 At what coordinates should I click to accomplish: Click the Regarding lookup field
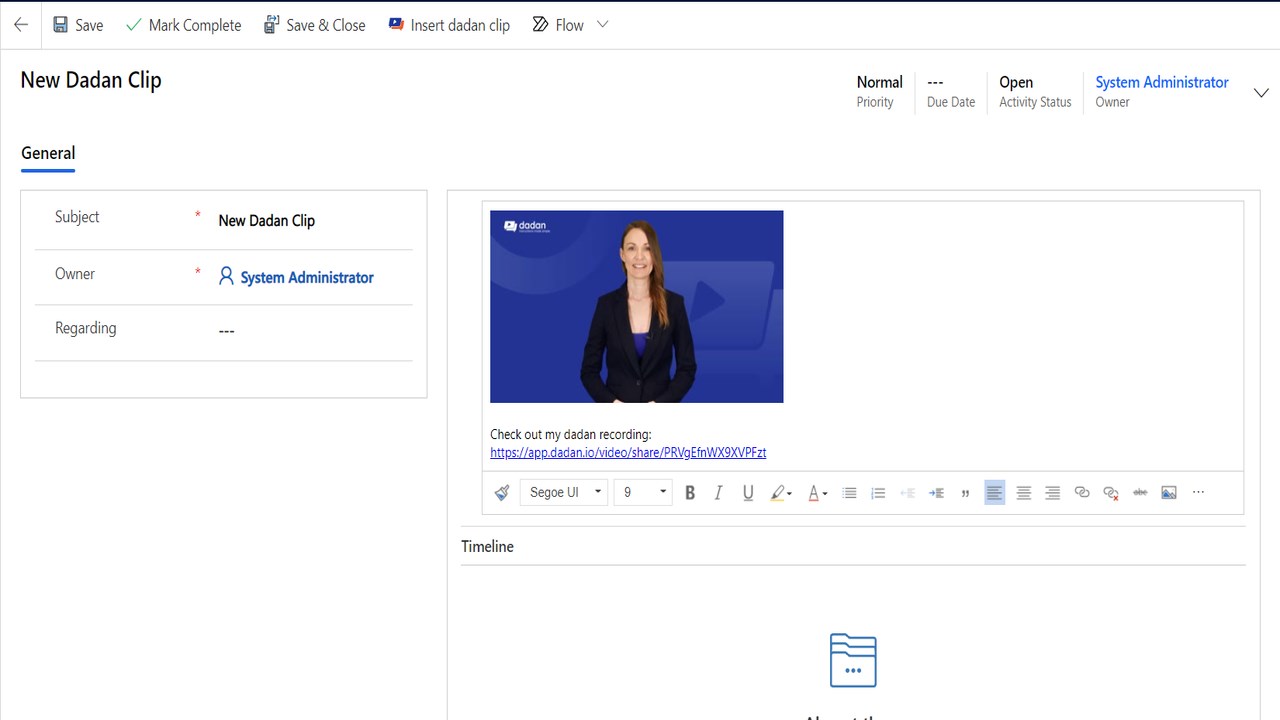(x=315, y=331)
